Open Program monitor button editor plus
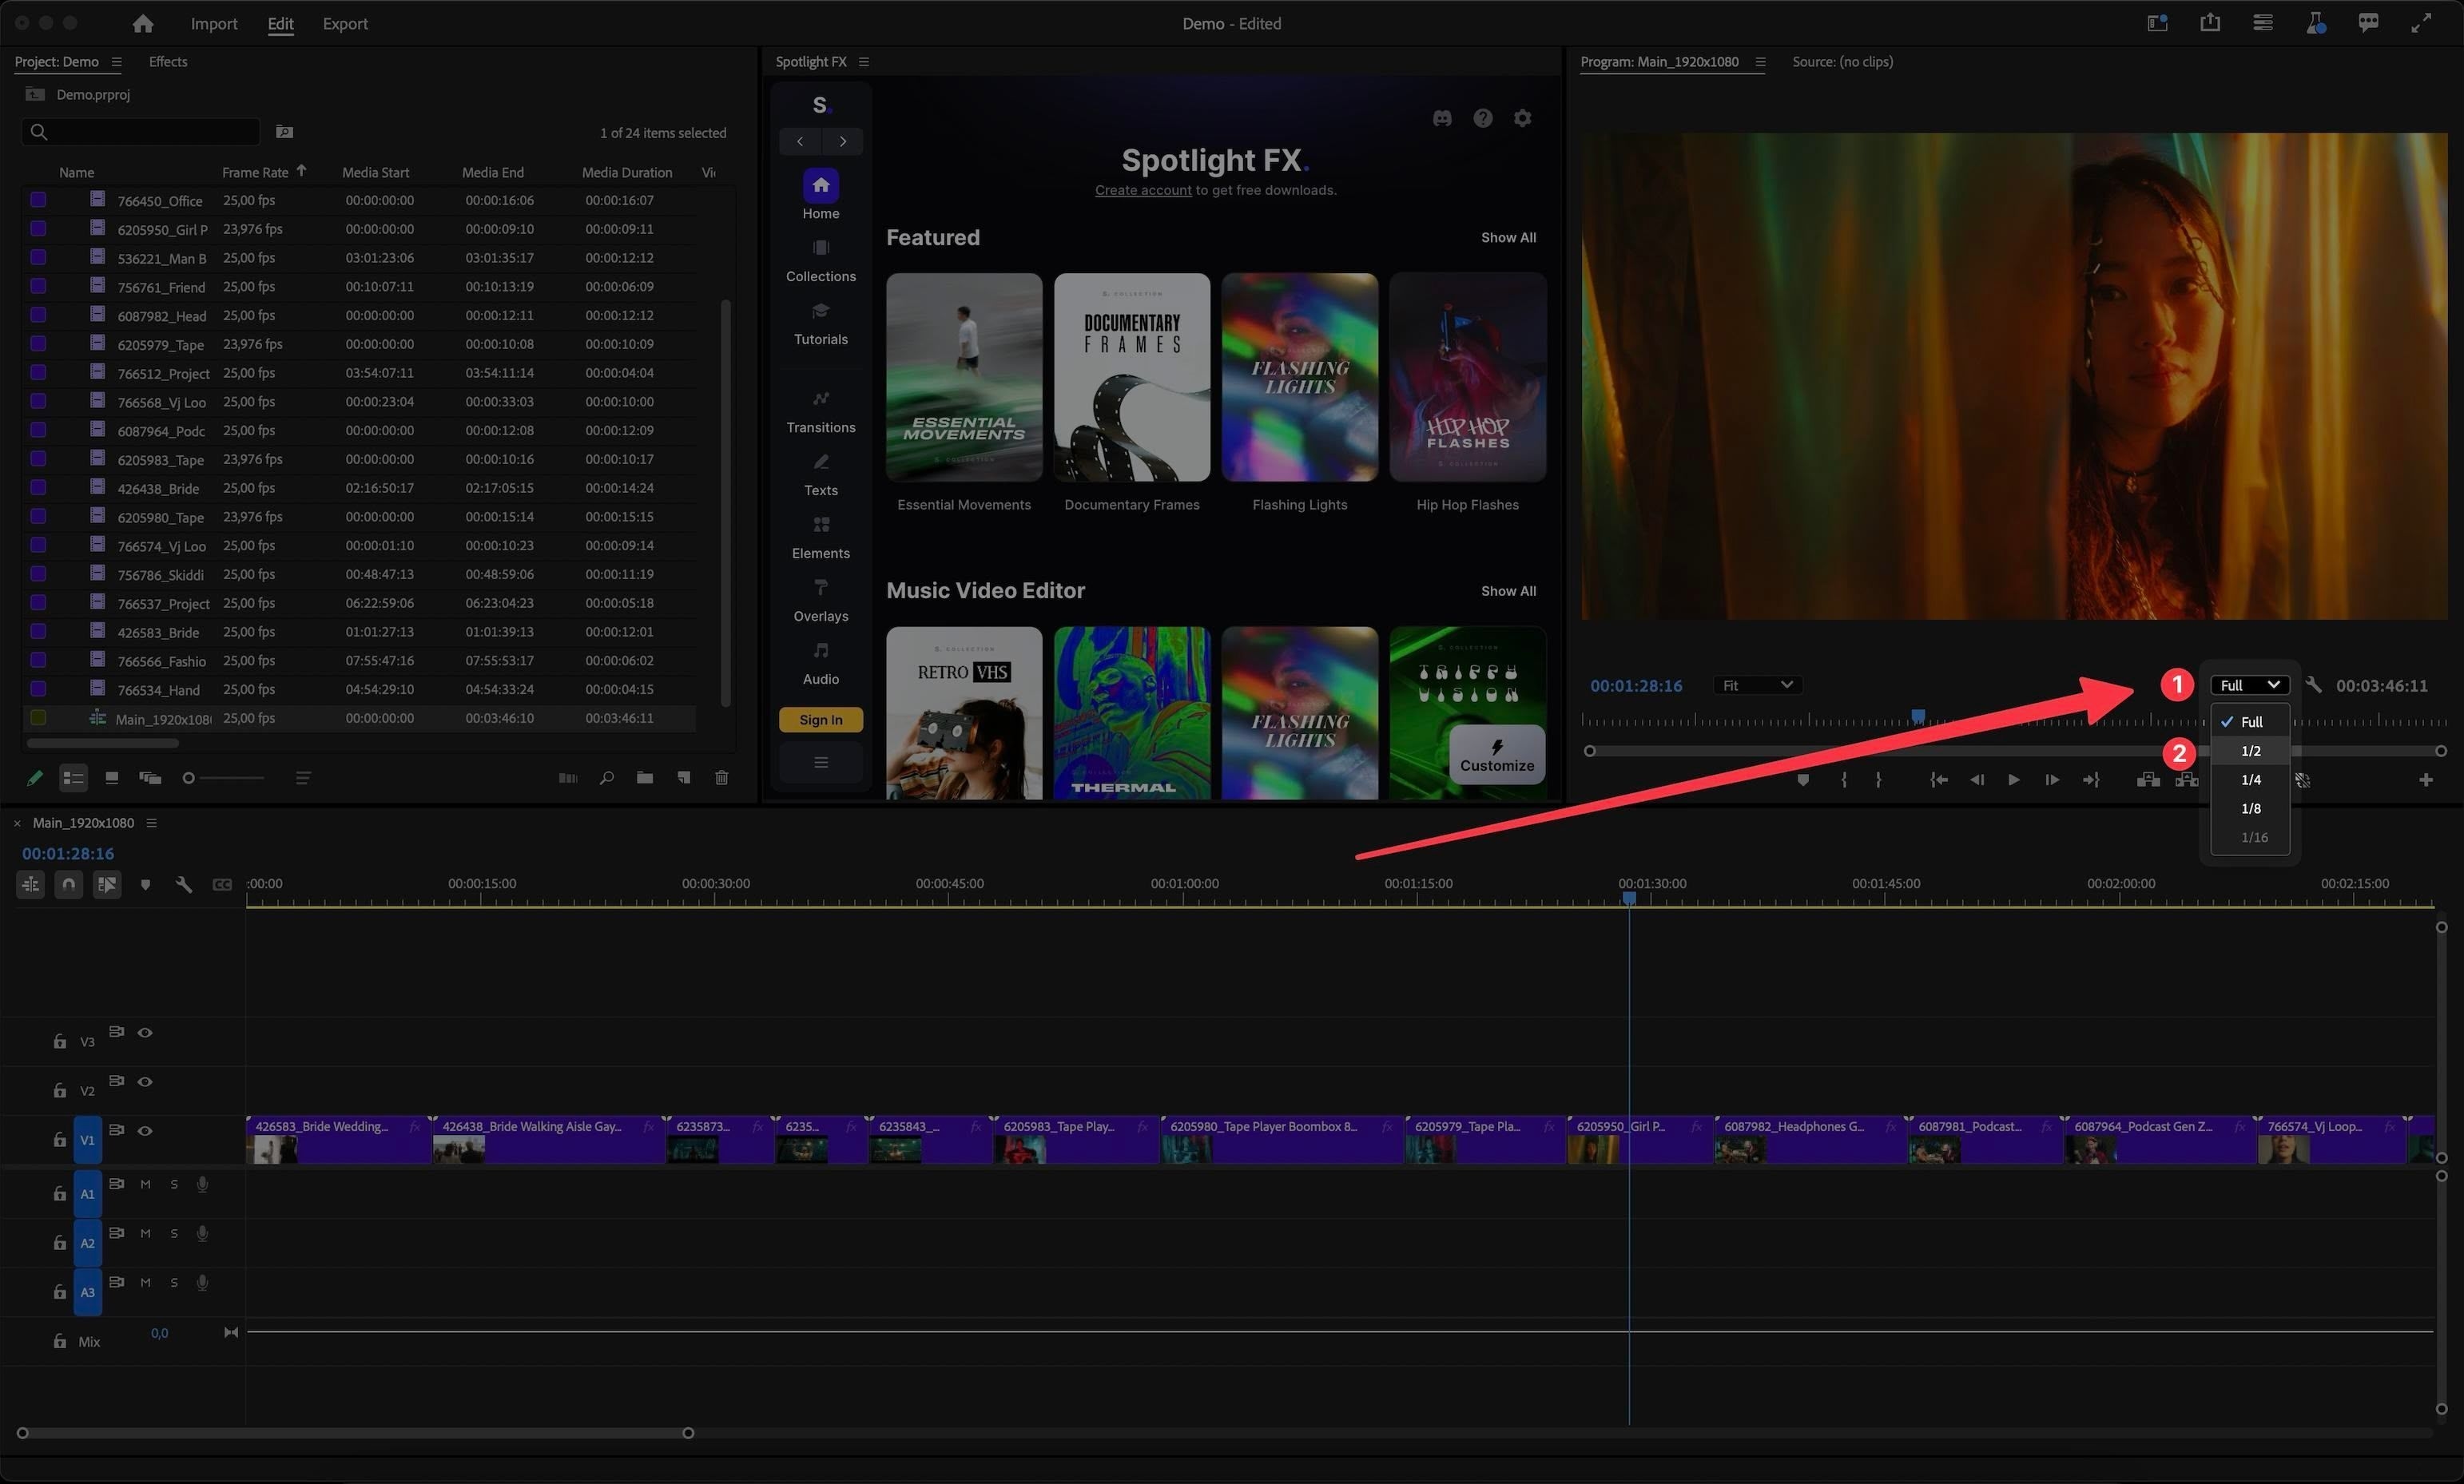The height and width of the screenshot is (1484, 2464). pyautogui.click(x=2425, y=780)
